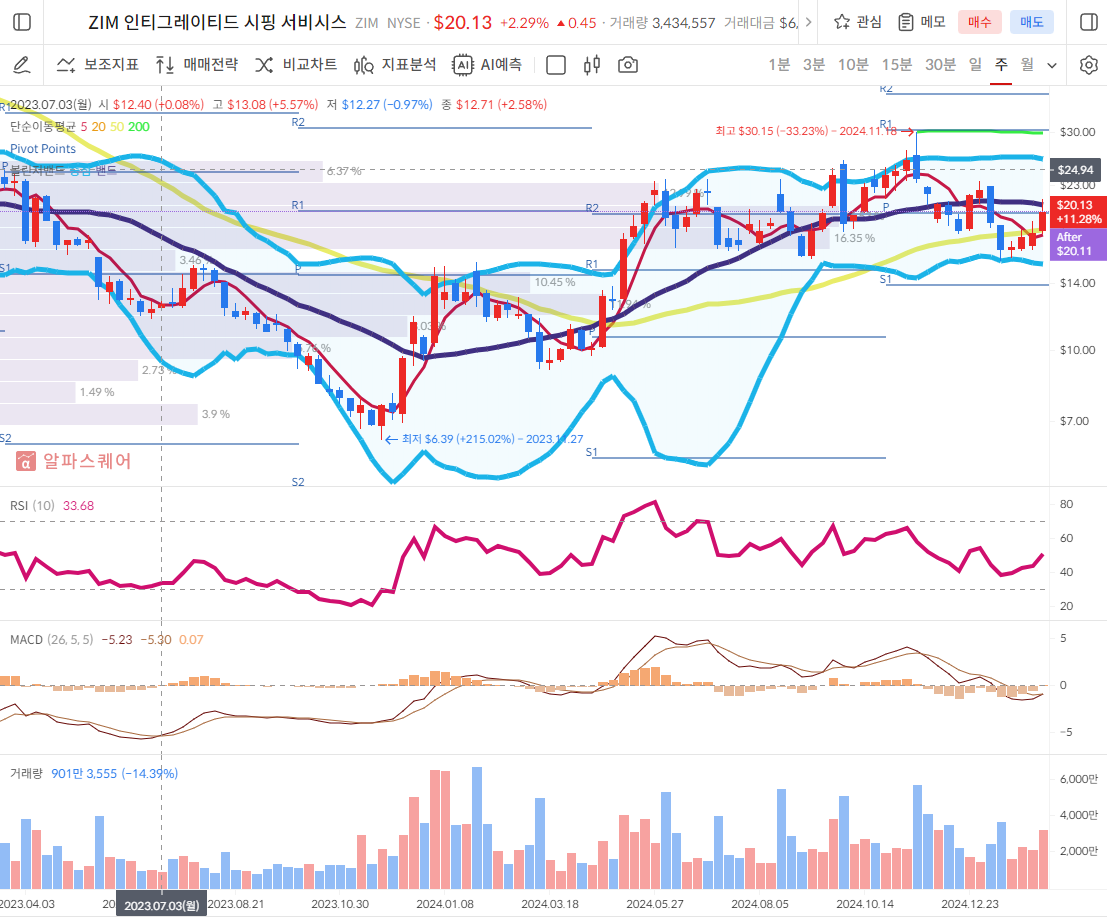The image size is (1107, 917).
Task: Switch to 3분 timeframe
Action: point(813,65)
